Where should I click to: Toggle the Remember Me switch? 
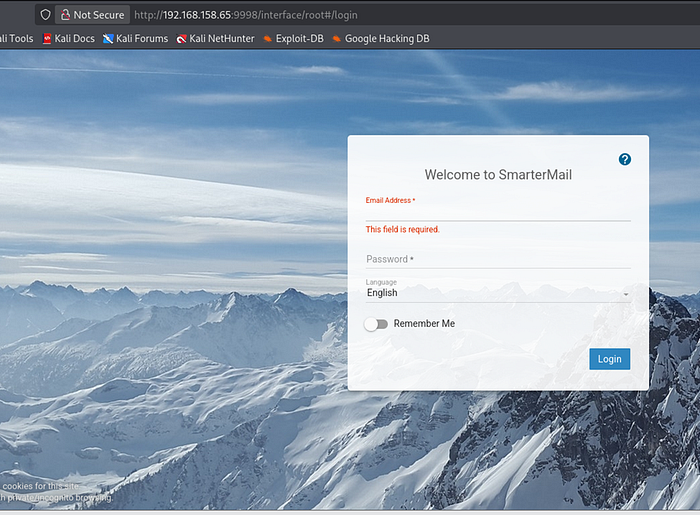(x=376, y=324)
